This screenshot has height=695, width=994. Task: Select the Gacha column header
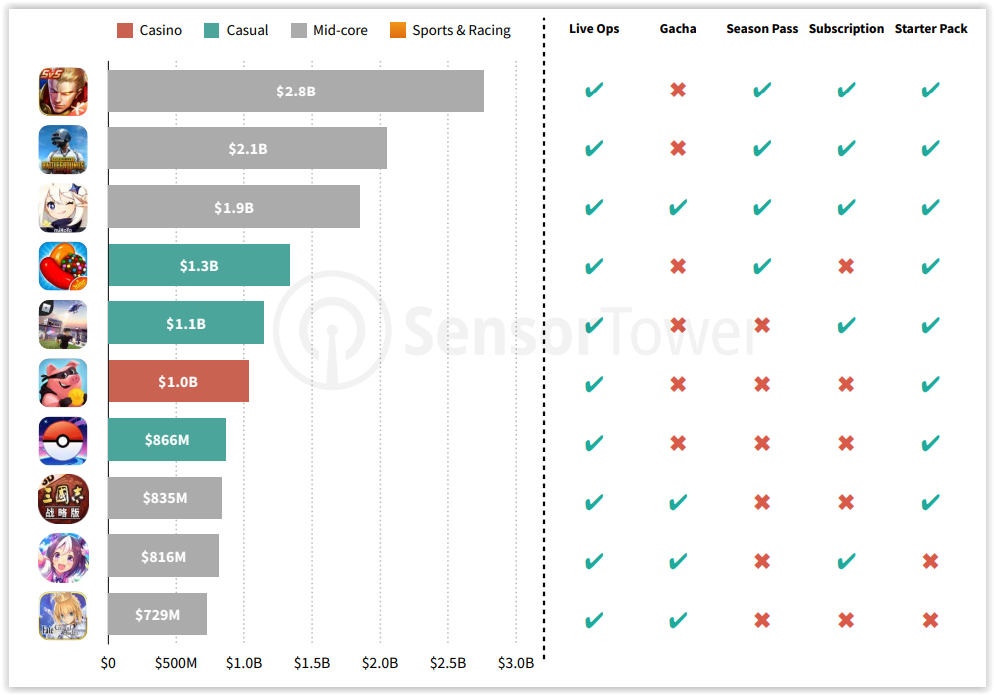678,29
